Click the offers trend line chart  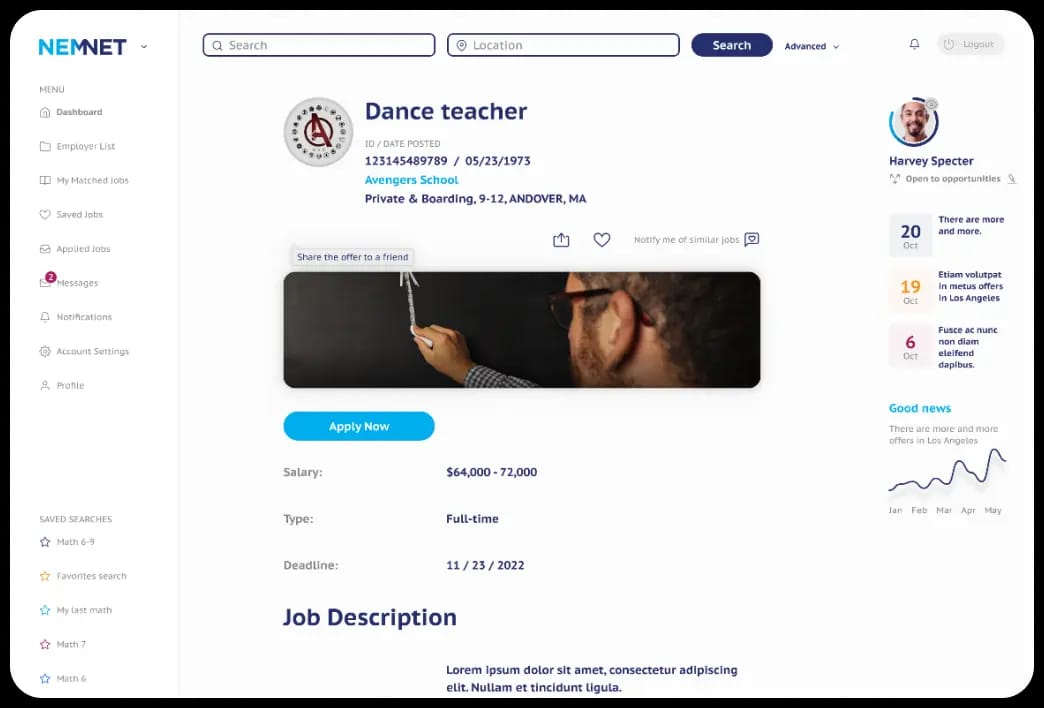[x=947, y=471]
